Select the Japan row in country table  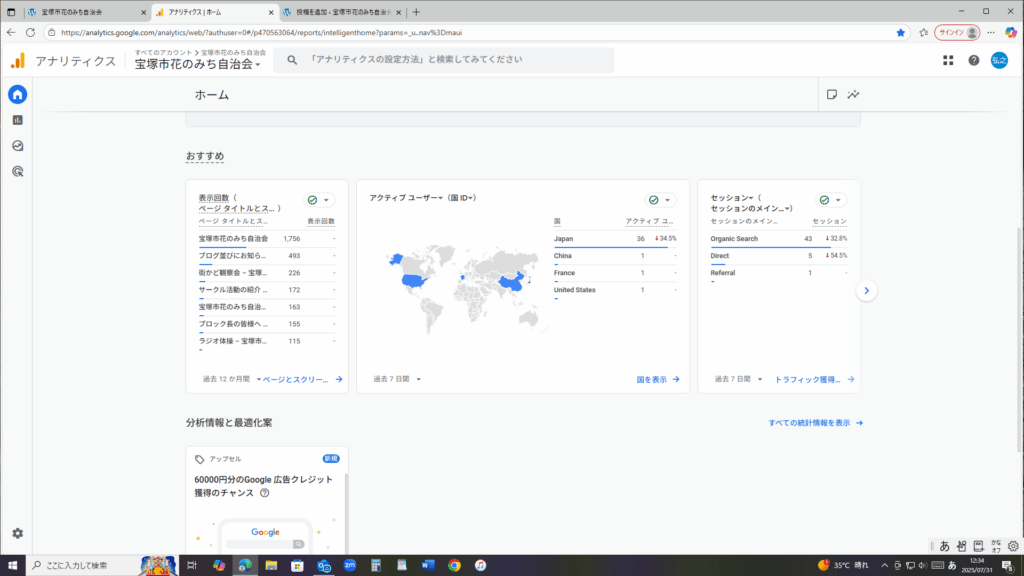click(x=615, y=239)
